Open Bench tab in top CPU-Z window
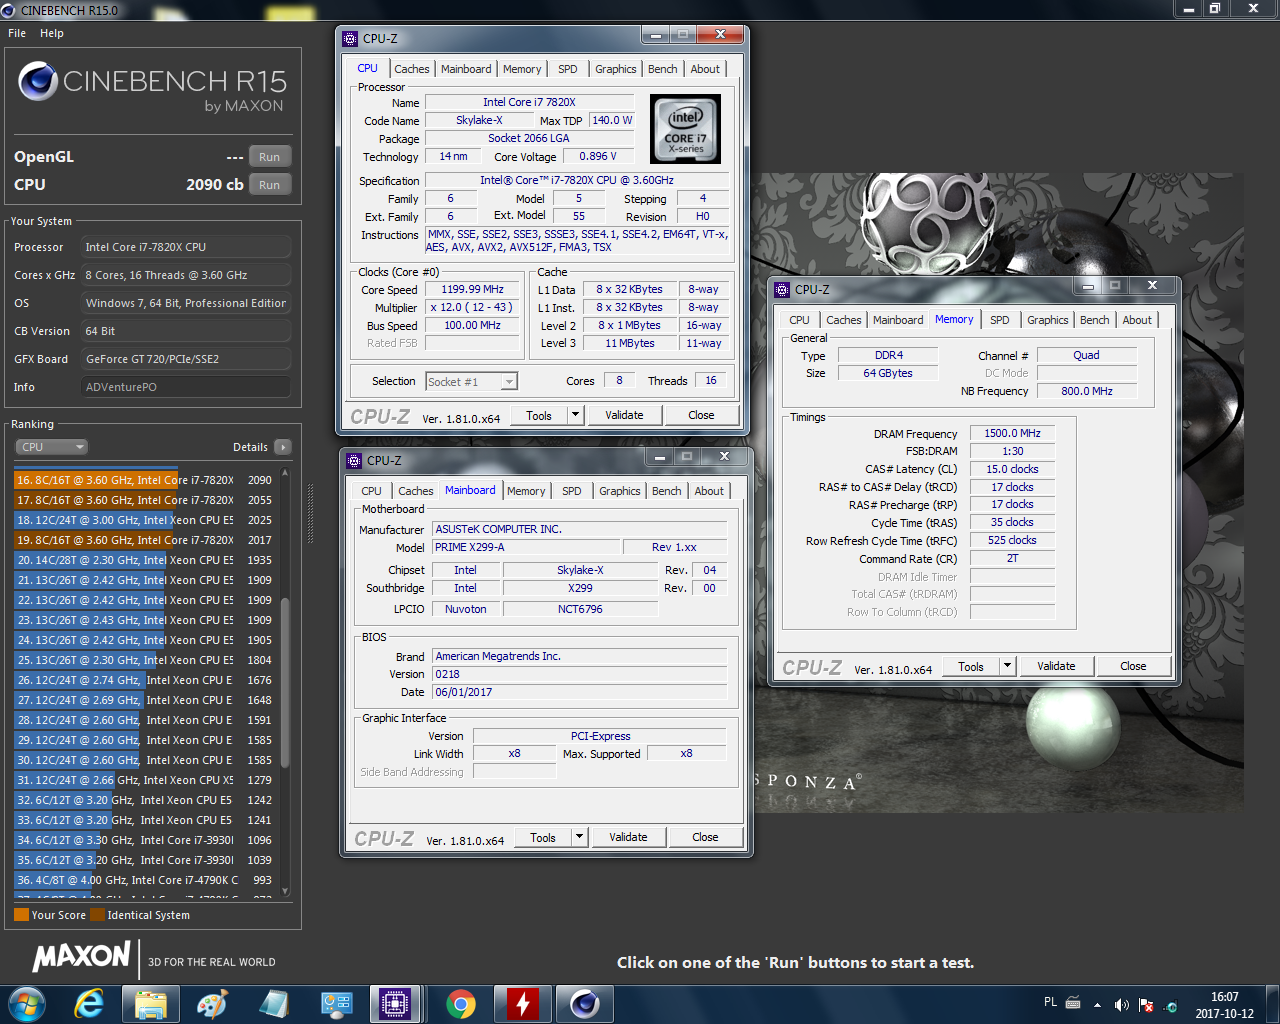Viewport: 1280px width, 1024px height. click(662, 69)
